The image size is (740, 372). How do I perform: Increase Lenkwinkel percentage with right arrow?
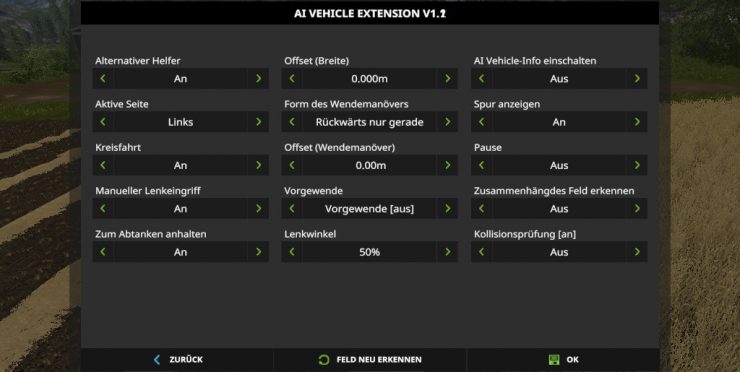pyautogui.click(x=448, y=252)
